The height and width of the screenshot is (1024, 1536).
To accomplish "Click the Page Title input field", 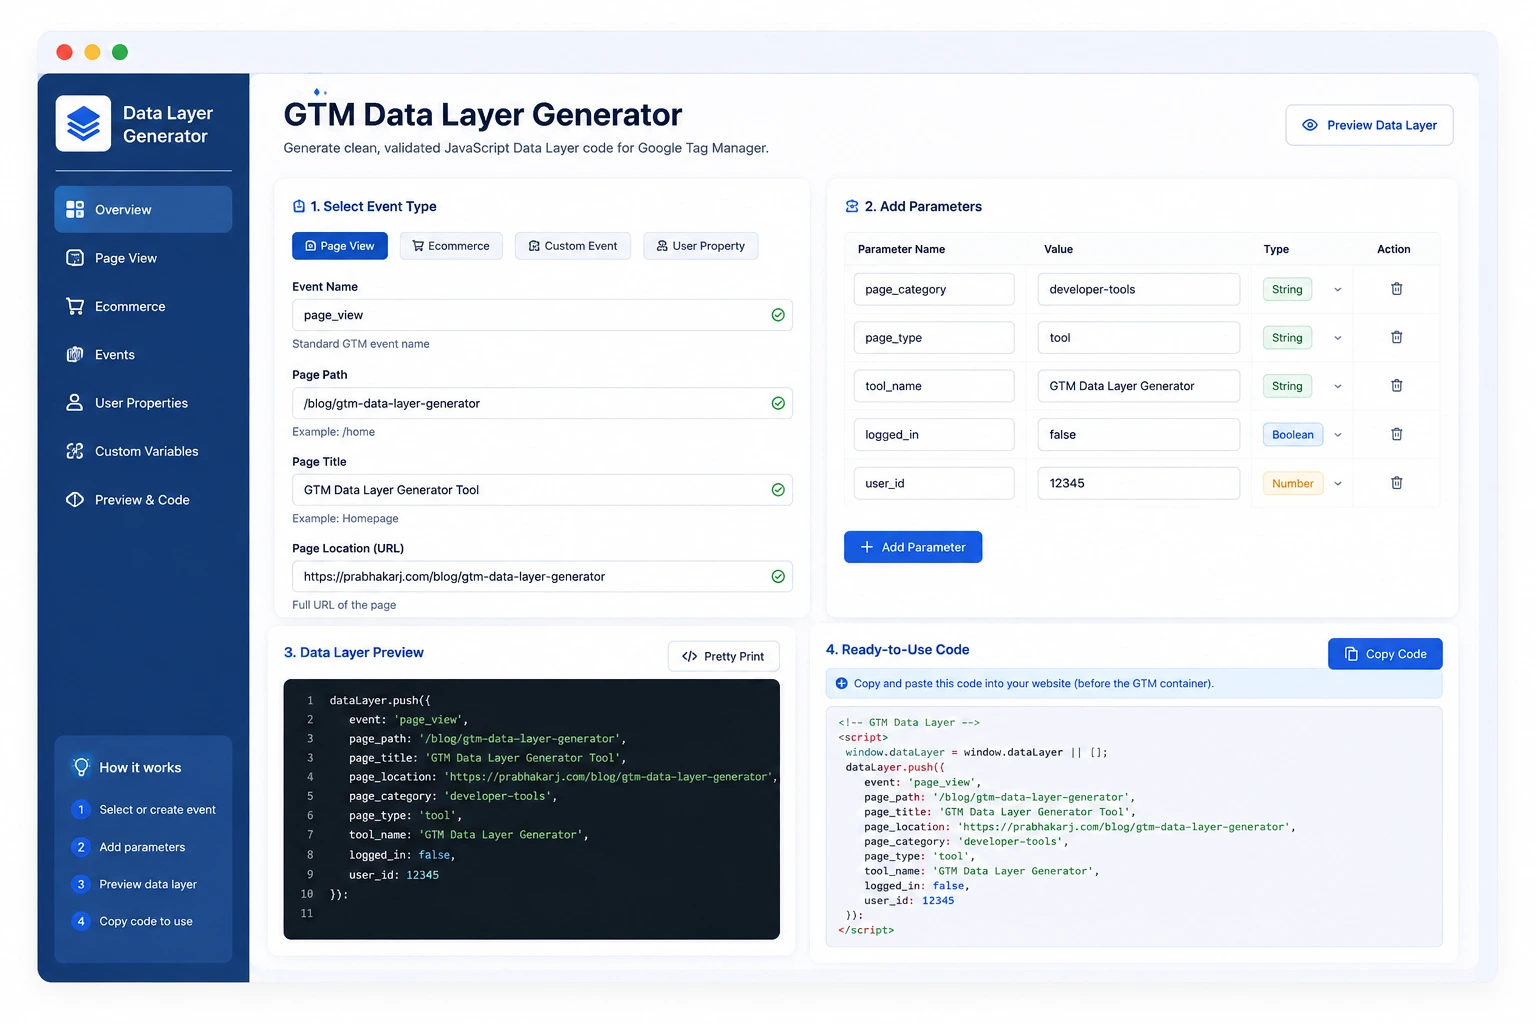I will click(x=542, y=490).
